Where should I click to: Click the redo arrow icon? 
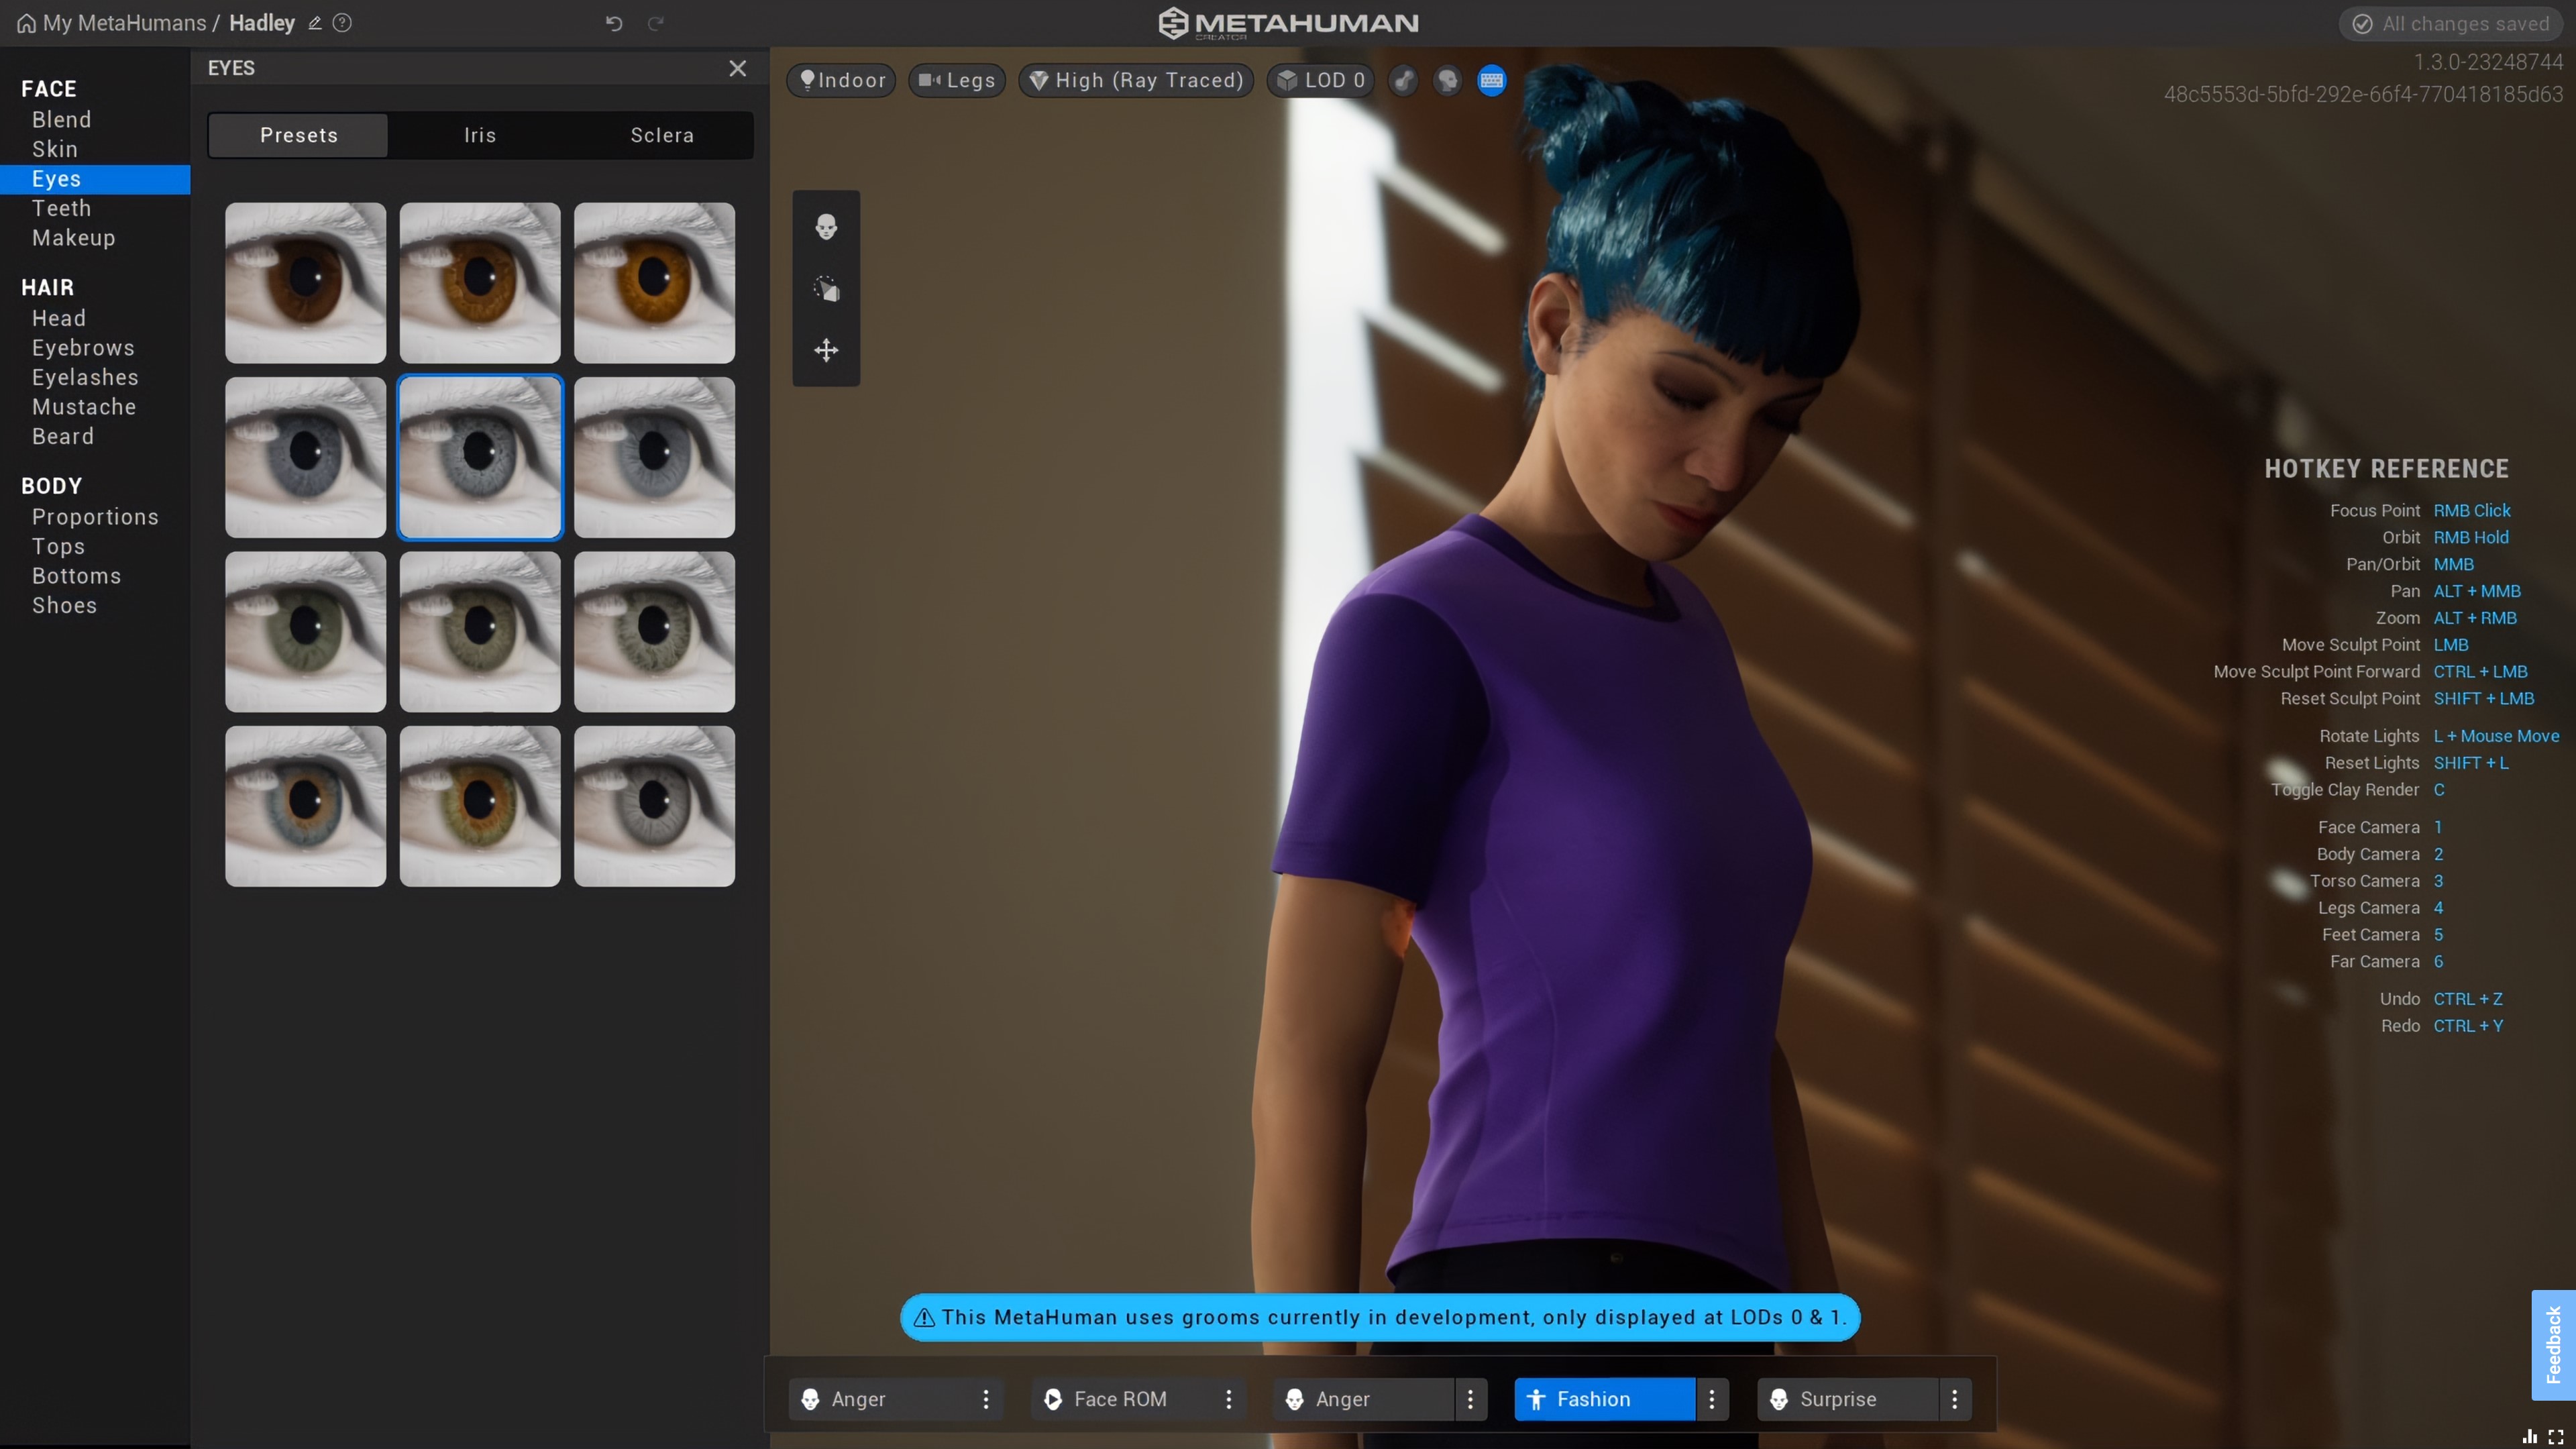656,23
